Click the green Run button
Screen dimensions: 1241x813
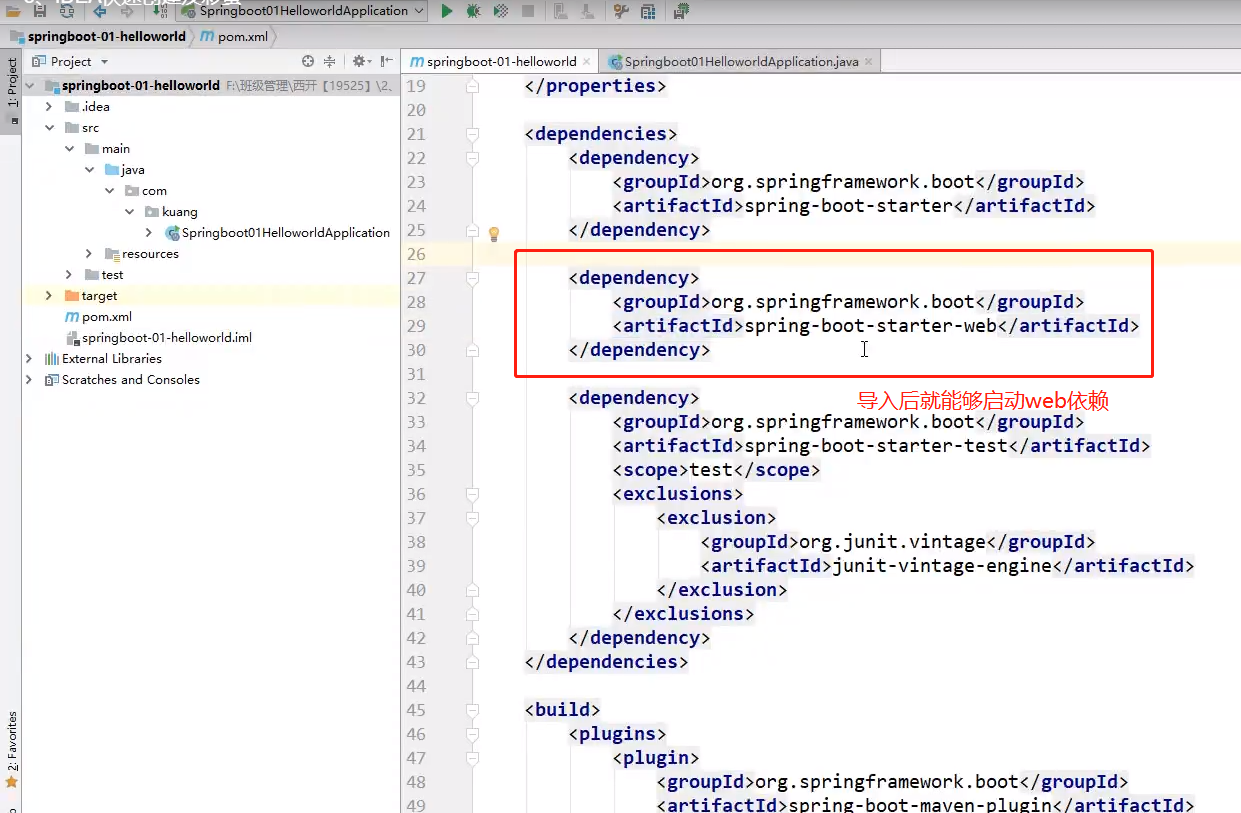coord(447,11)
